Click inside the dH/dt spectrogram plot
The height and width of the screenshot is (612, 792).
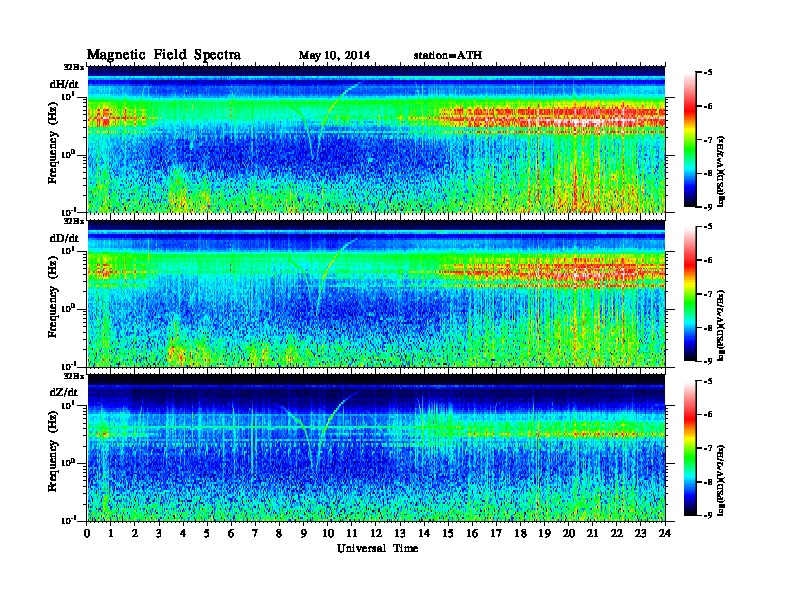376,139
